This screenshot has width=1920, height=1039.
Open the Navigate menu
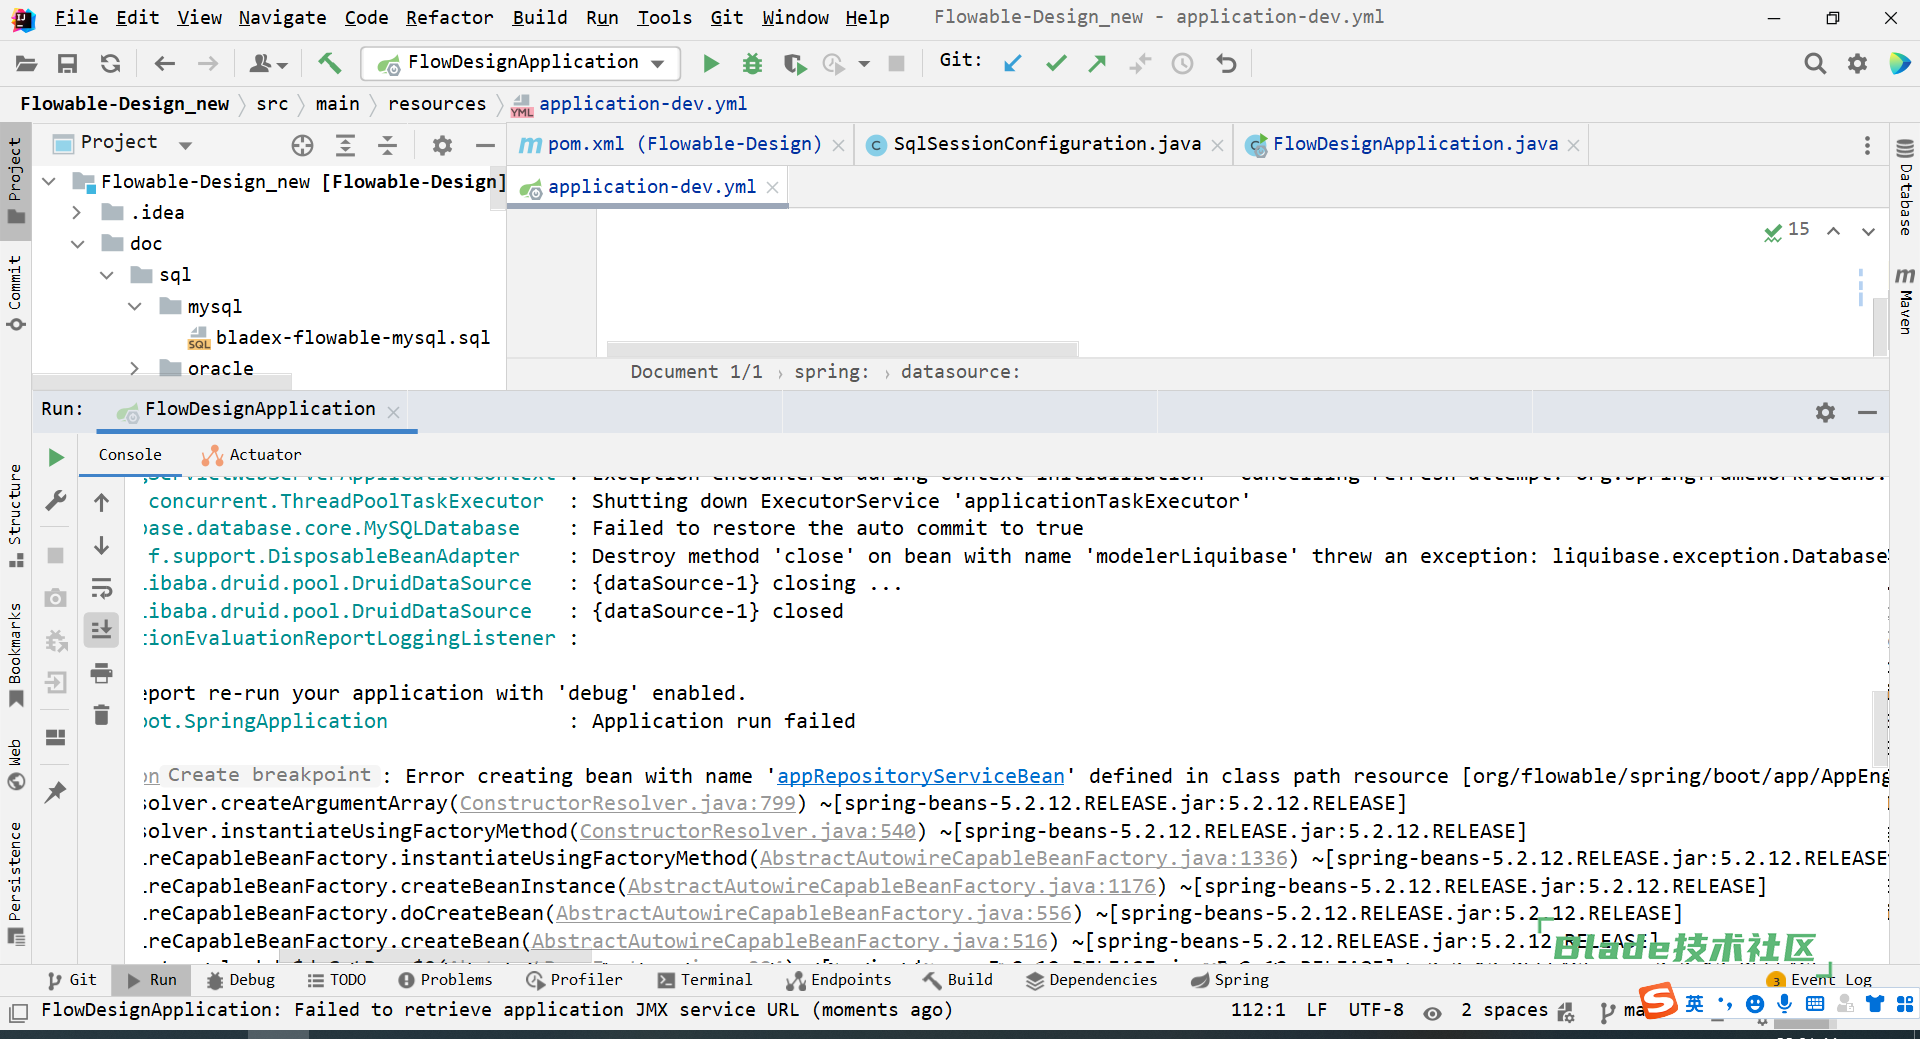tap(282, 17)
